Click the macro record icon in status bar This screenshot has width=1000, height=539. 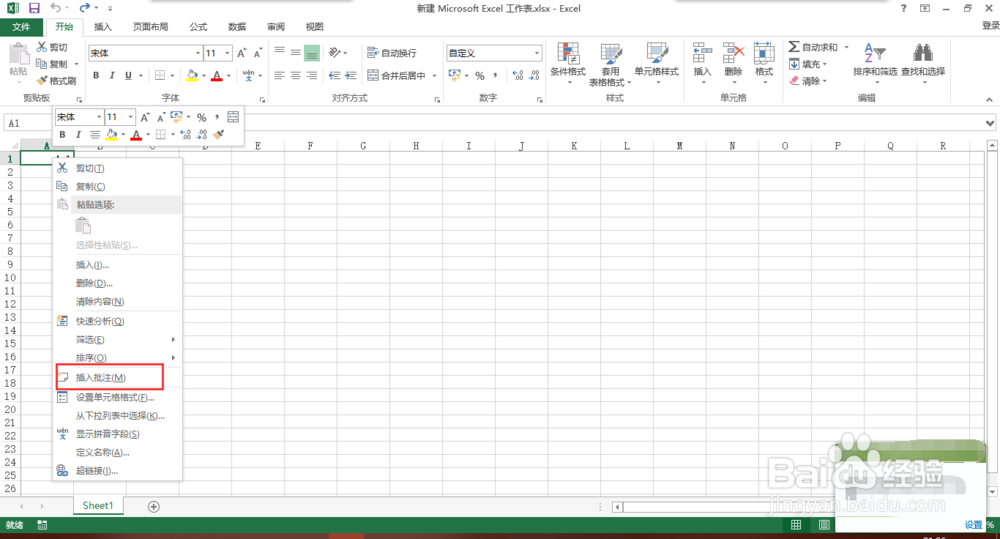[42, 525]
